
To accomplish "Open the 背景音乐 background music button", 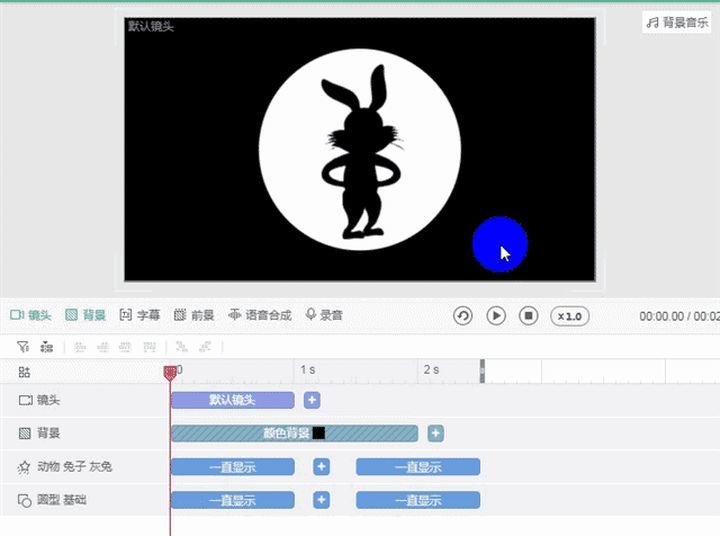I will coord(677,22).
